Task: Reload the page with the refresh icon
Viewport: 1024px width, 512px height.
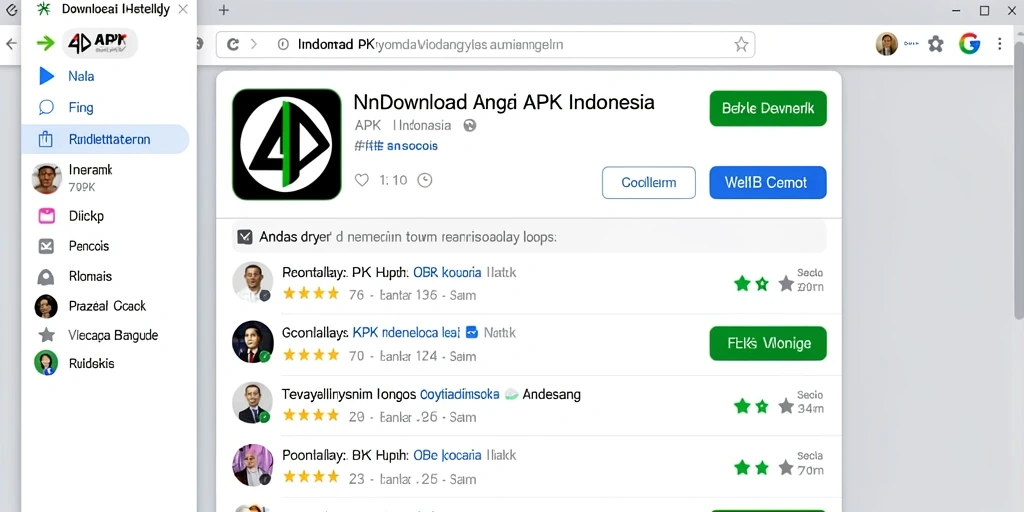Action: (x=232, y=44)
